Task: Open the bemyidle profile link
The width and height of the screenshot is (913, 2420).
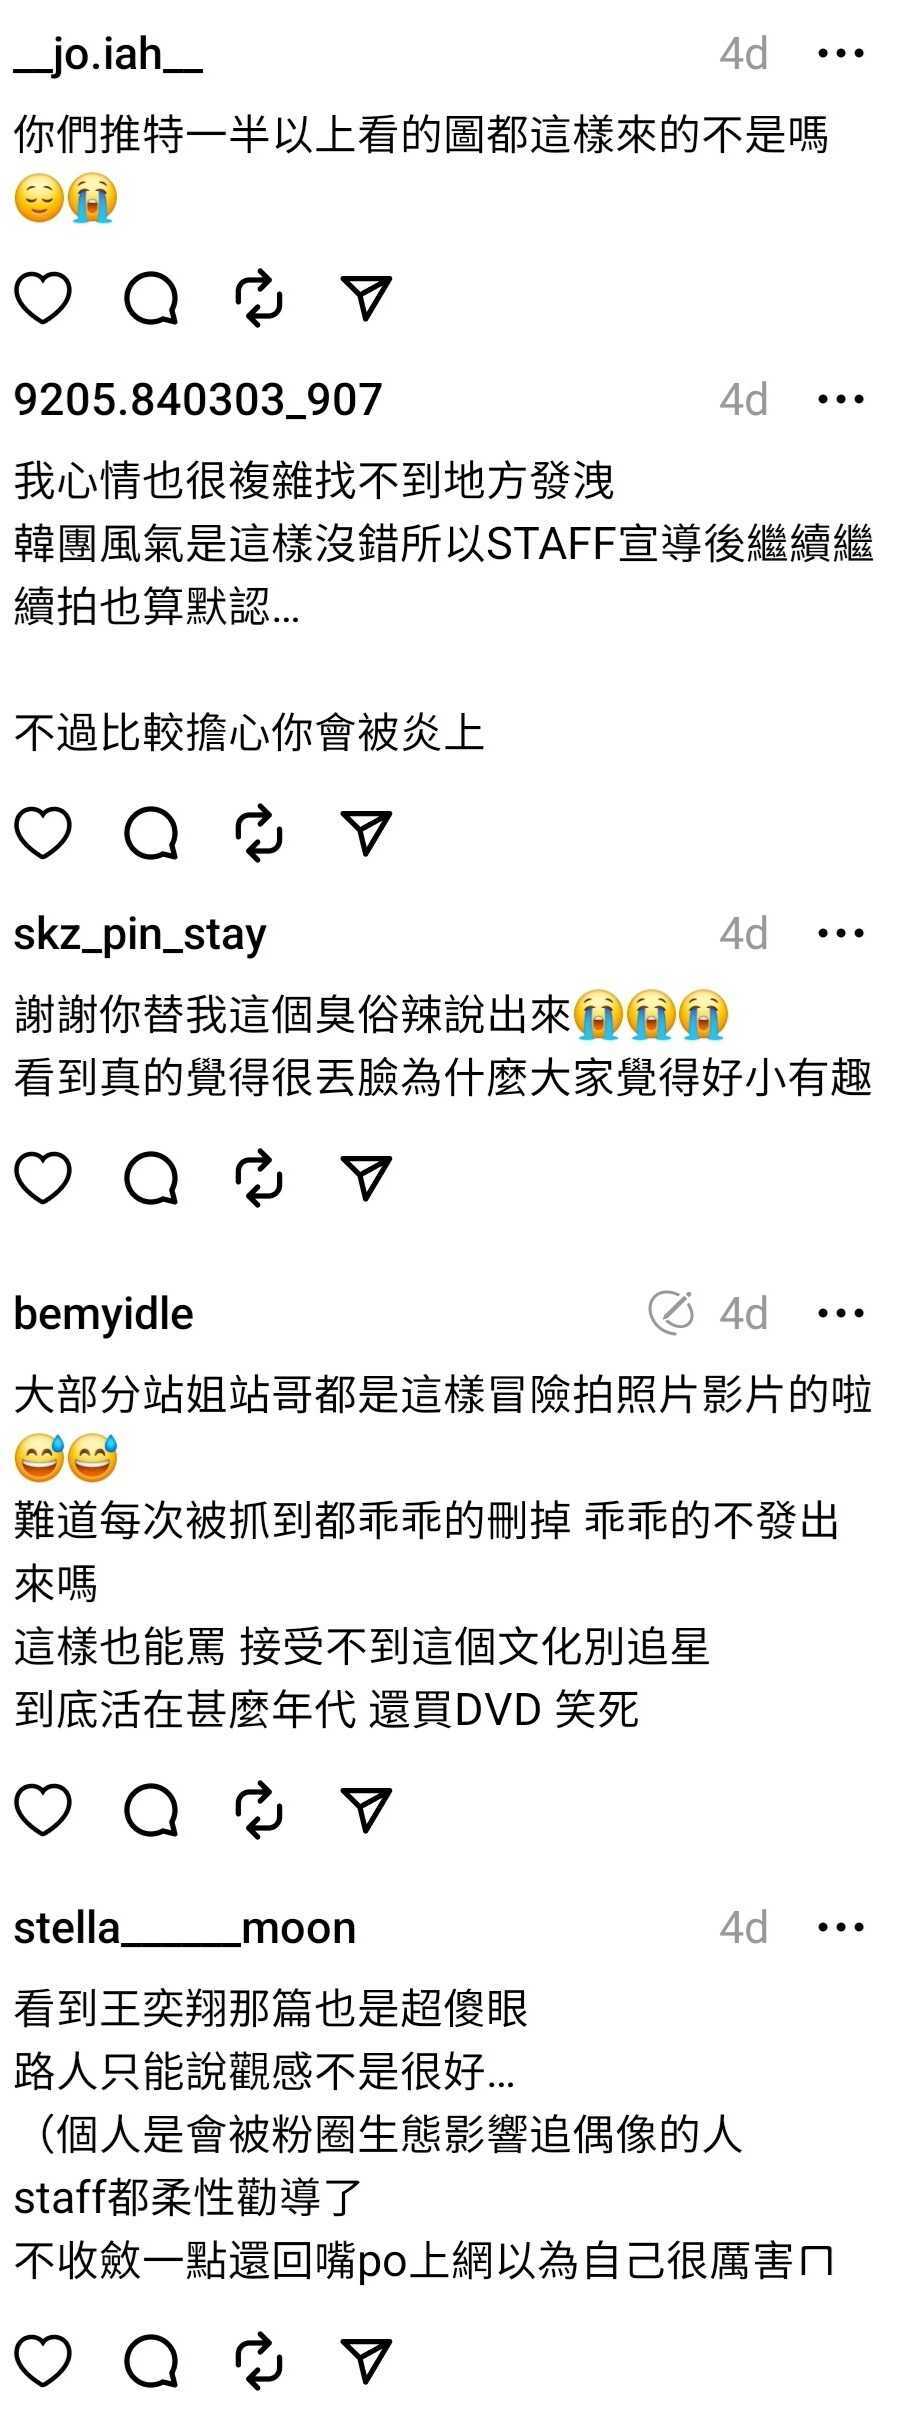Action: [104, 1314]
